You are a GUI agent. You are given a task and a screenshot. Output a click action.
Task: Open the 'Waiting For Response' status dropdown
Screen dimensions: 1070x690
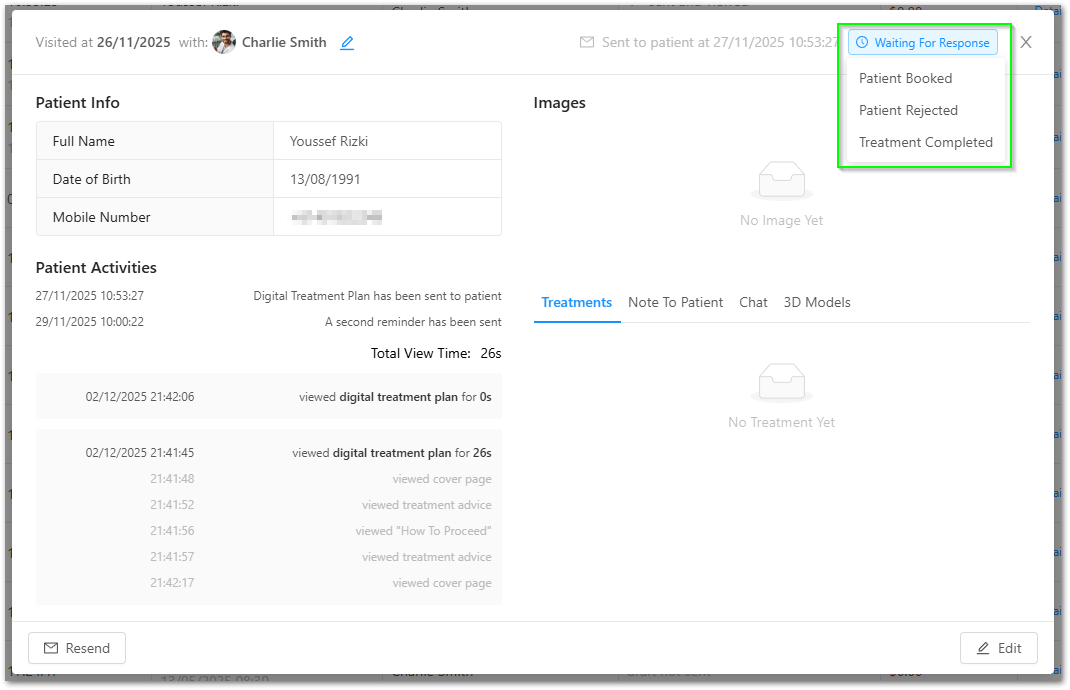pos(922,43)
